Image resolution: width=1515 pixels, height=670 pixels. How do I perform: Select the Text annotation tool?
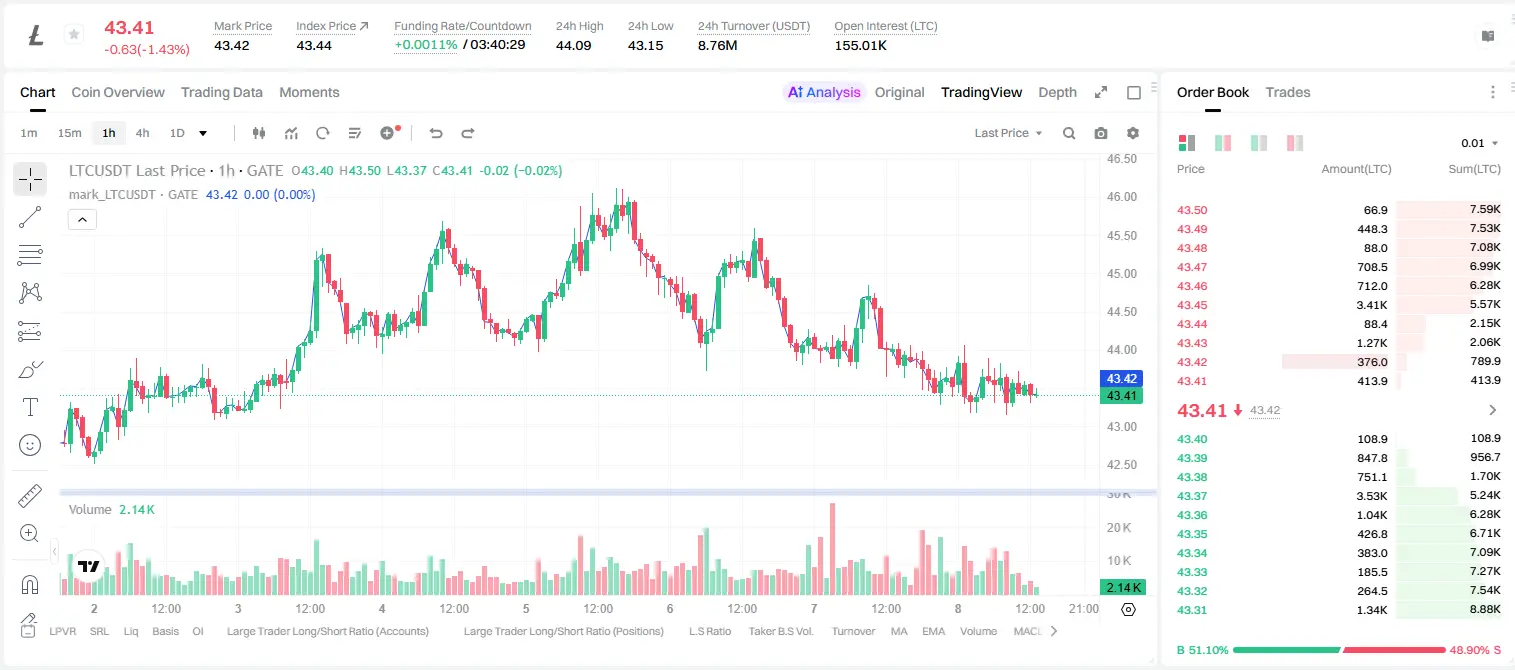[30, 407]
